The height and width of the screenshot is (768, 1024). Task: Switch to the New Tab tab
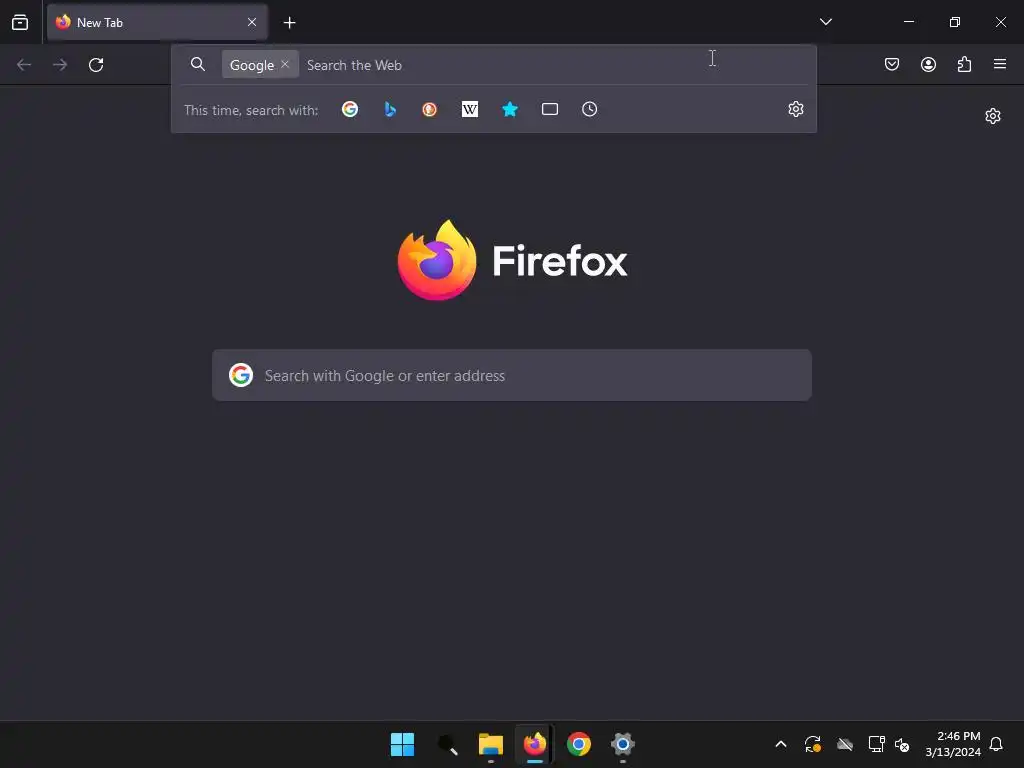pos(157,22)
